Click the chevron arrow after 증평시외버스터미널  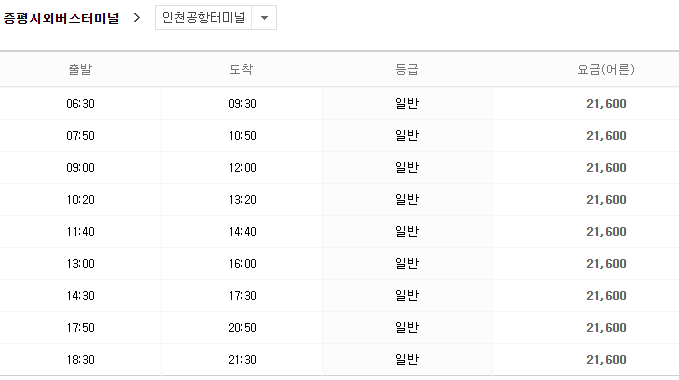pos(137,18)
